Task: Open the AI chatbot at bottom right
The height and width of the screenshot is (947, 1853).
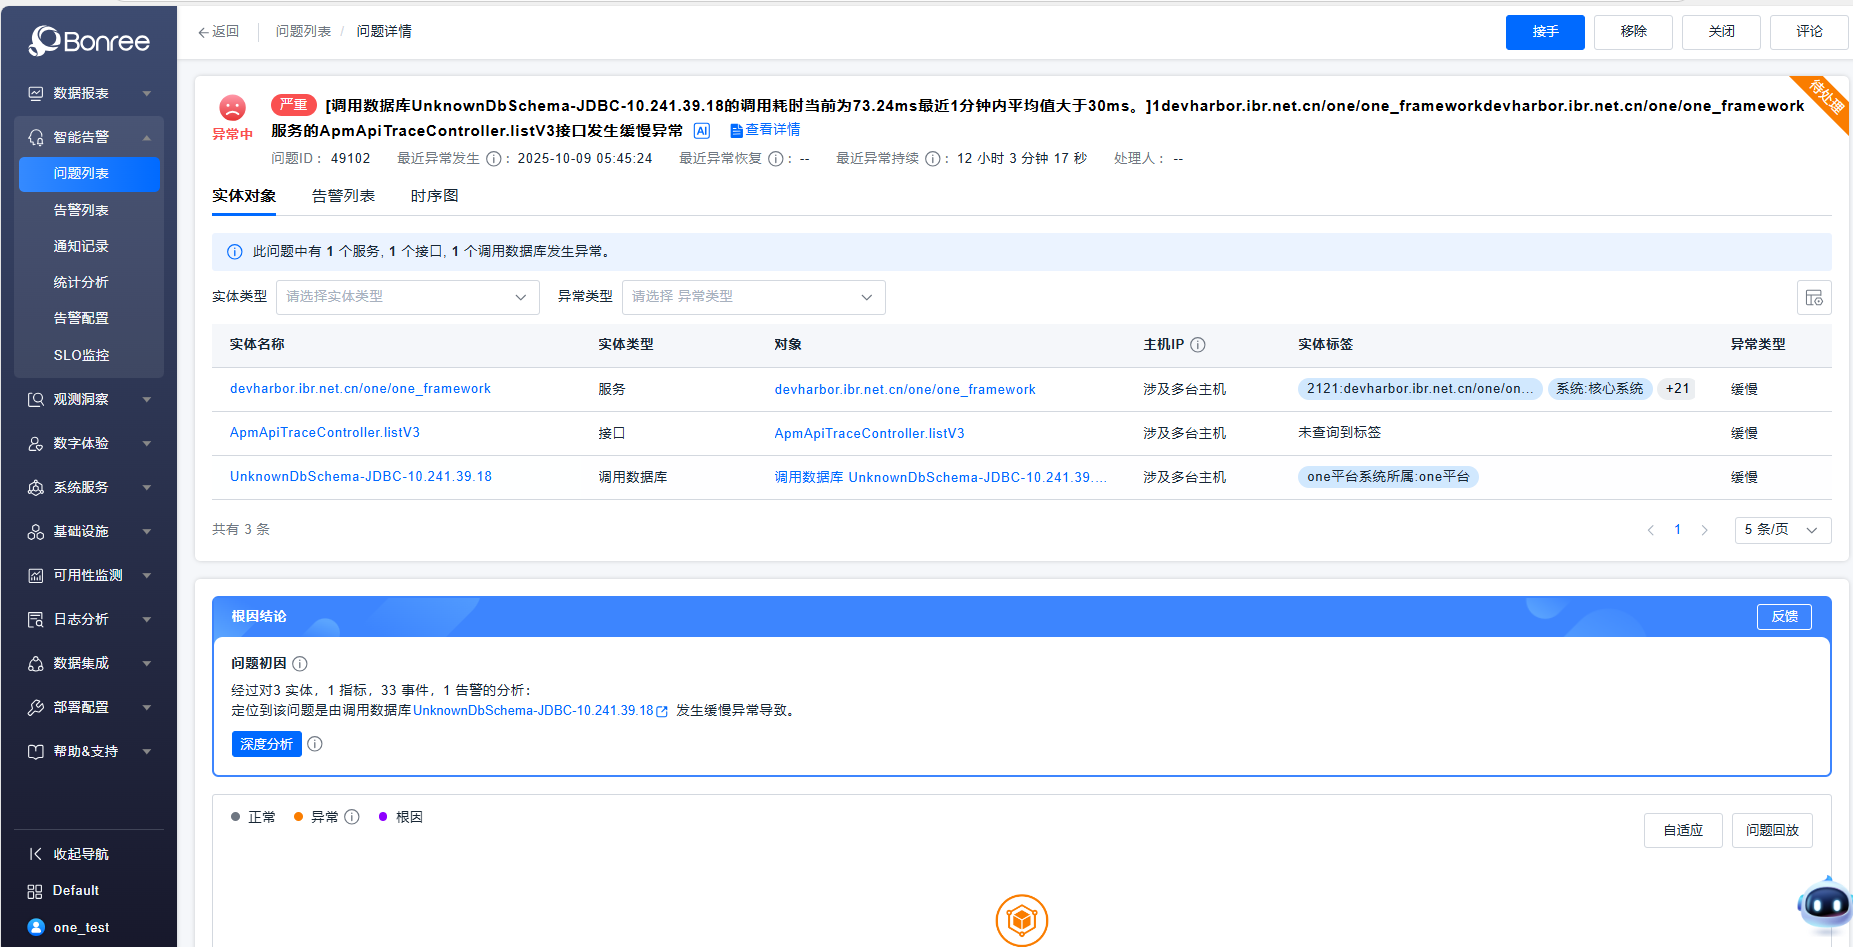Action: (1824, 904)
